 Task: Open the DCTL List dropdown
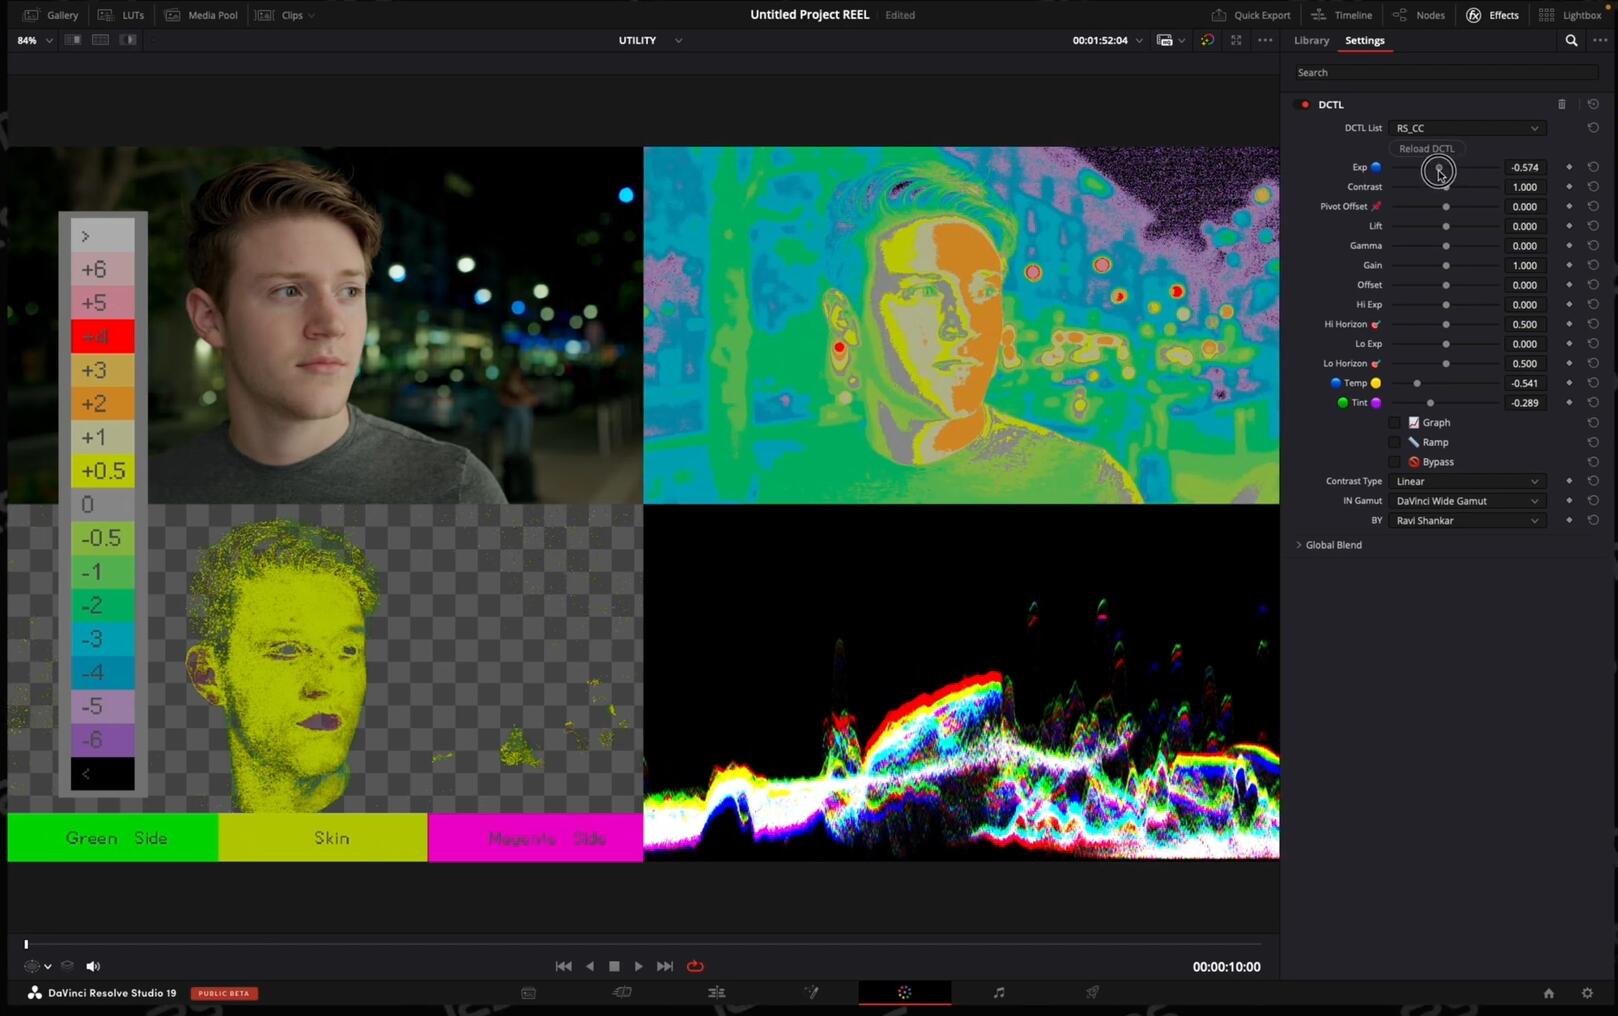(x=1466, y=128)
